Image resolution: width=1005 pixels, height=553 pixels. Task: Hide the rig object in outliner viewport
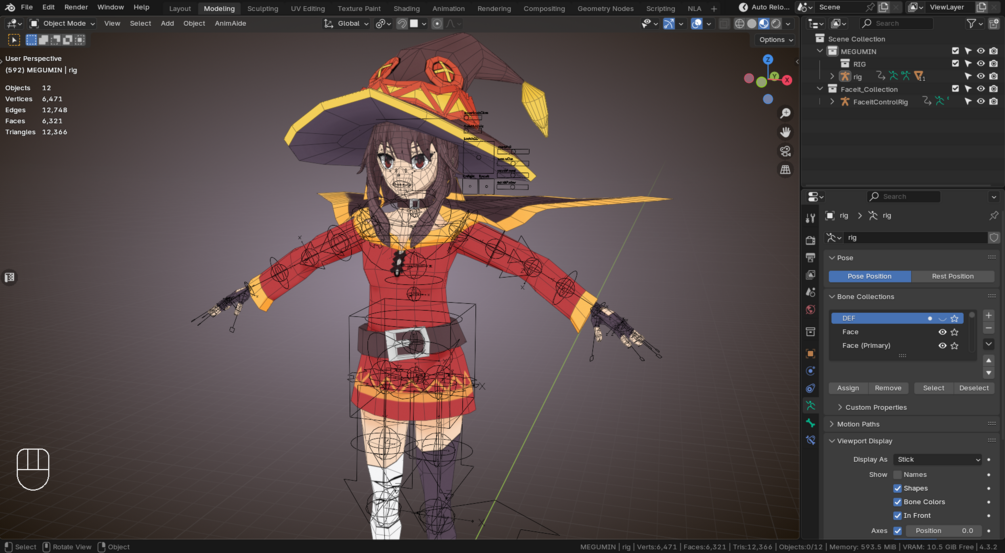pyautogui.click(x=981, y=76)
